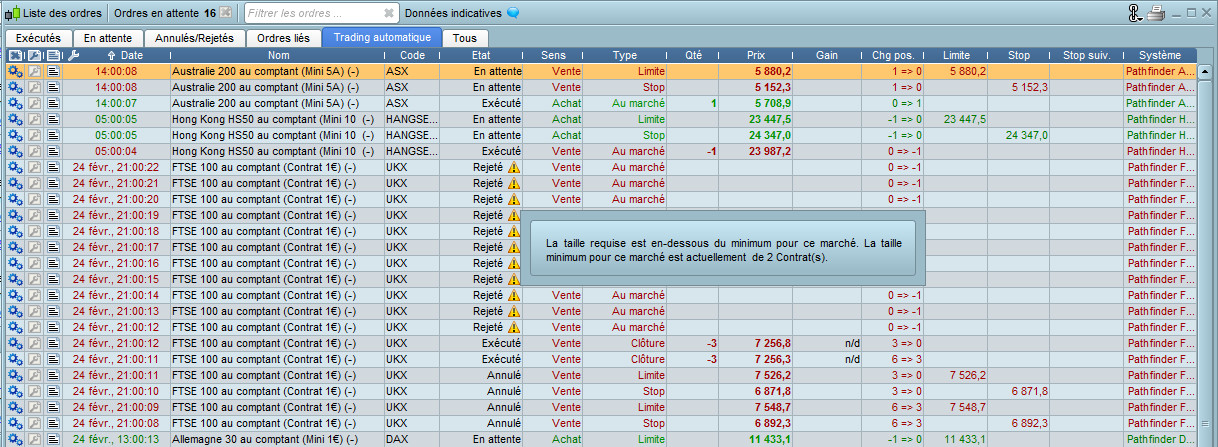This screenshot has height=447, width=1218.
Task: Open the Annulés/Rejetés tab
Action: [x=195, y=38]
